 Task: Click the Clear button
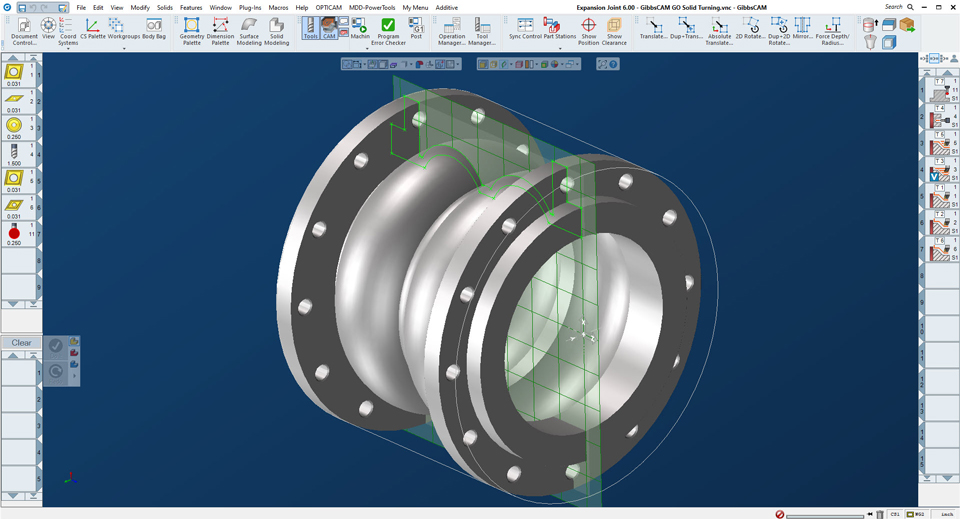coord(21,343)
